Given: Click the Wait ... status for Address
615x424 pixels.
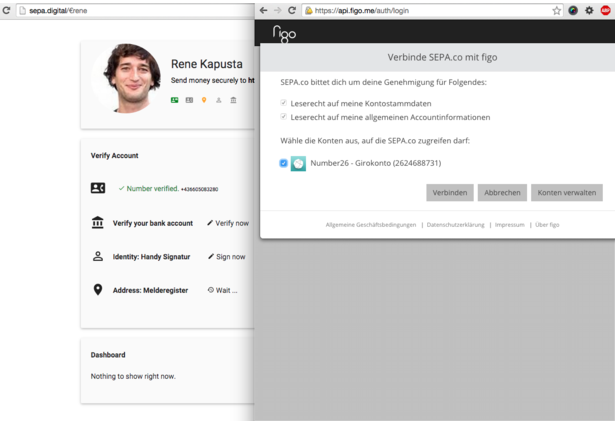Looking at the screenshot, I should 222,290.
